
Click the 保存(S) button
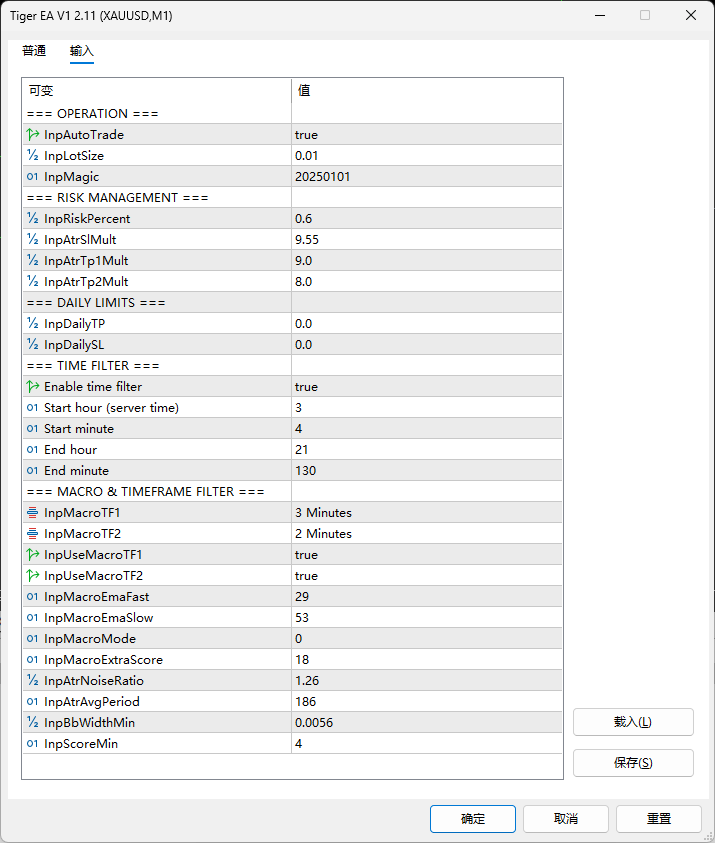633,763
